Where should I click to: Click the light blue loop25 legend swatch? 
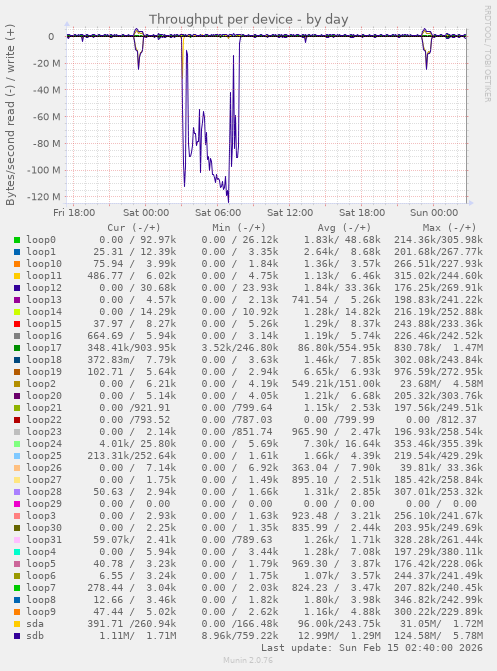pos(17,456)
